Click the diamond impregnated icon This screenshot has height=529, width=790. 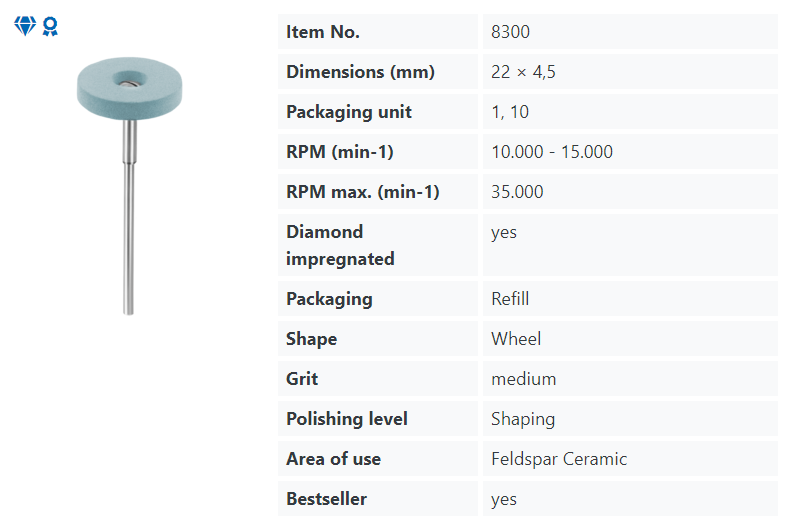24,27
